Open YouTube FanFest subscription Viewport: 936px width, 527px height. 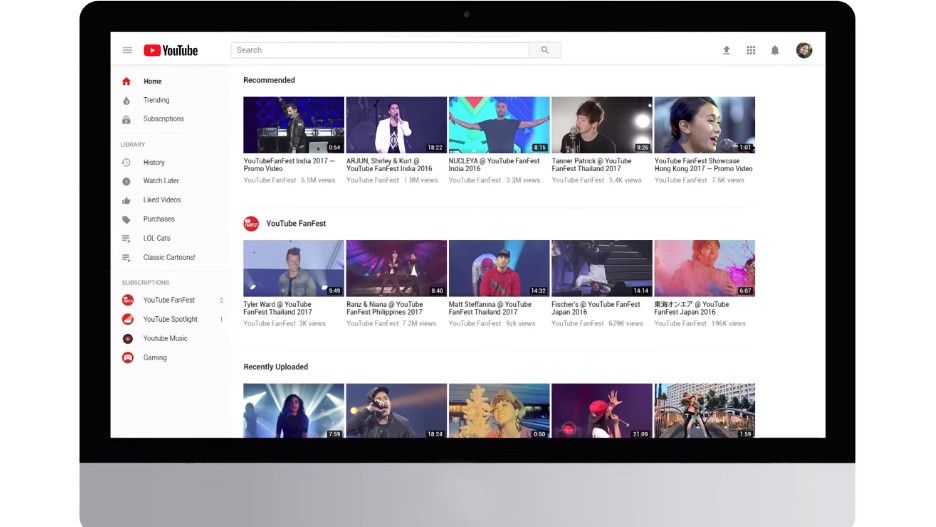(x=171, y=300)
